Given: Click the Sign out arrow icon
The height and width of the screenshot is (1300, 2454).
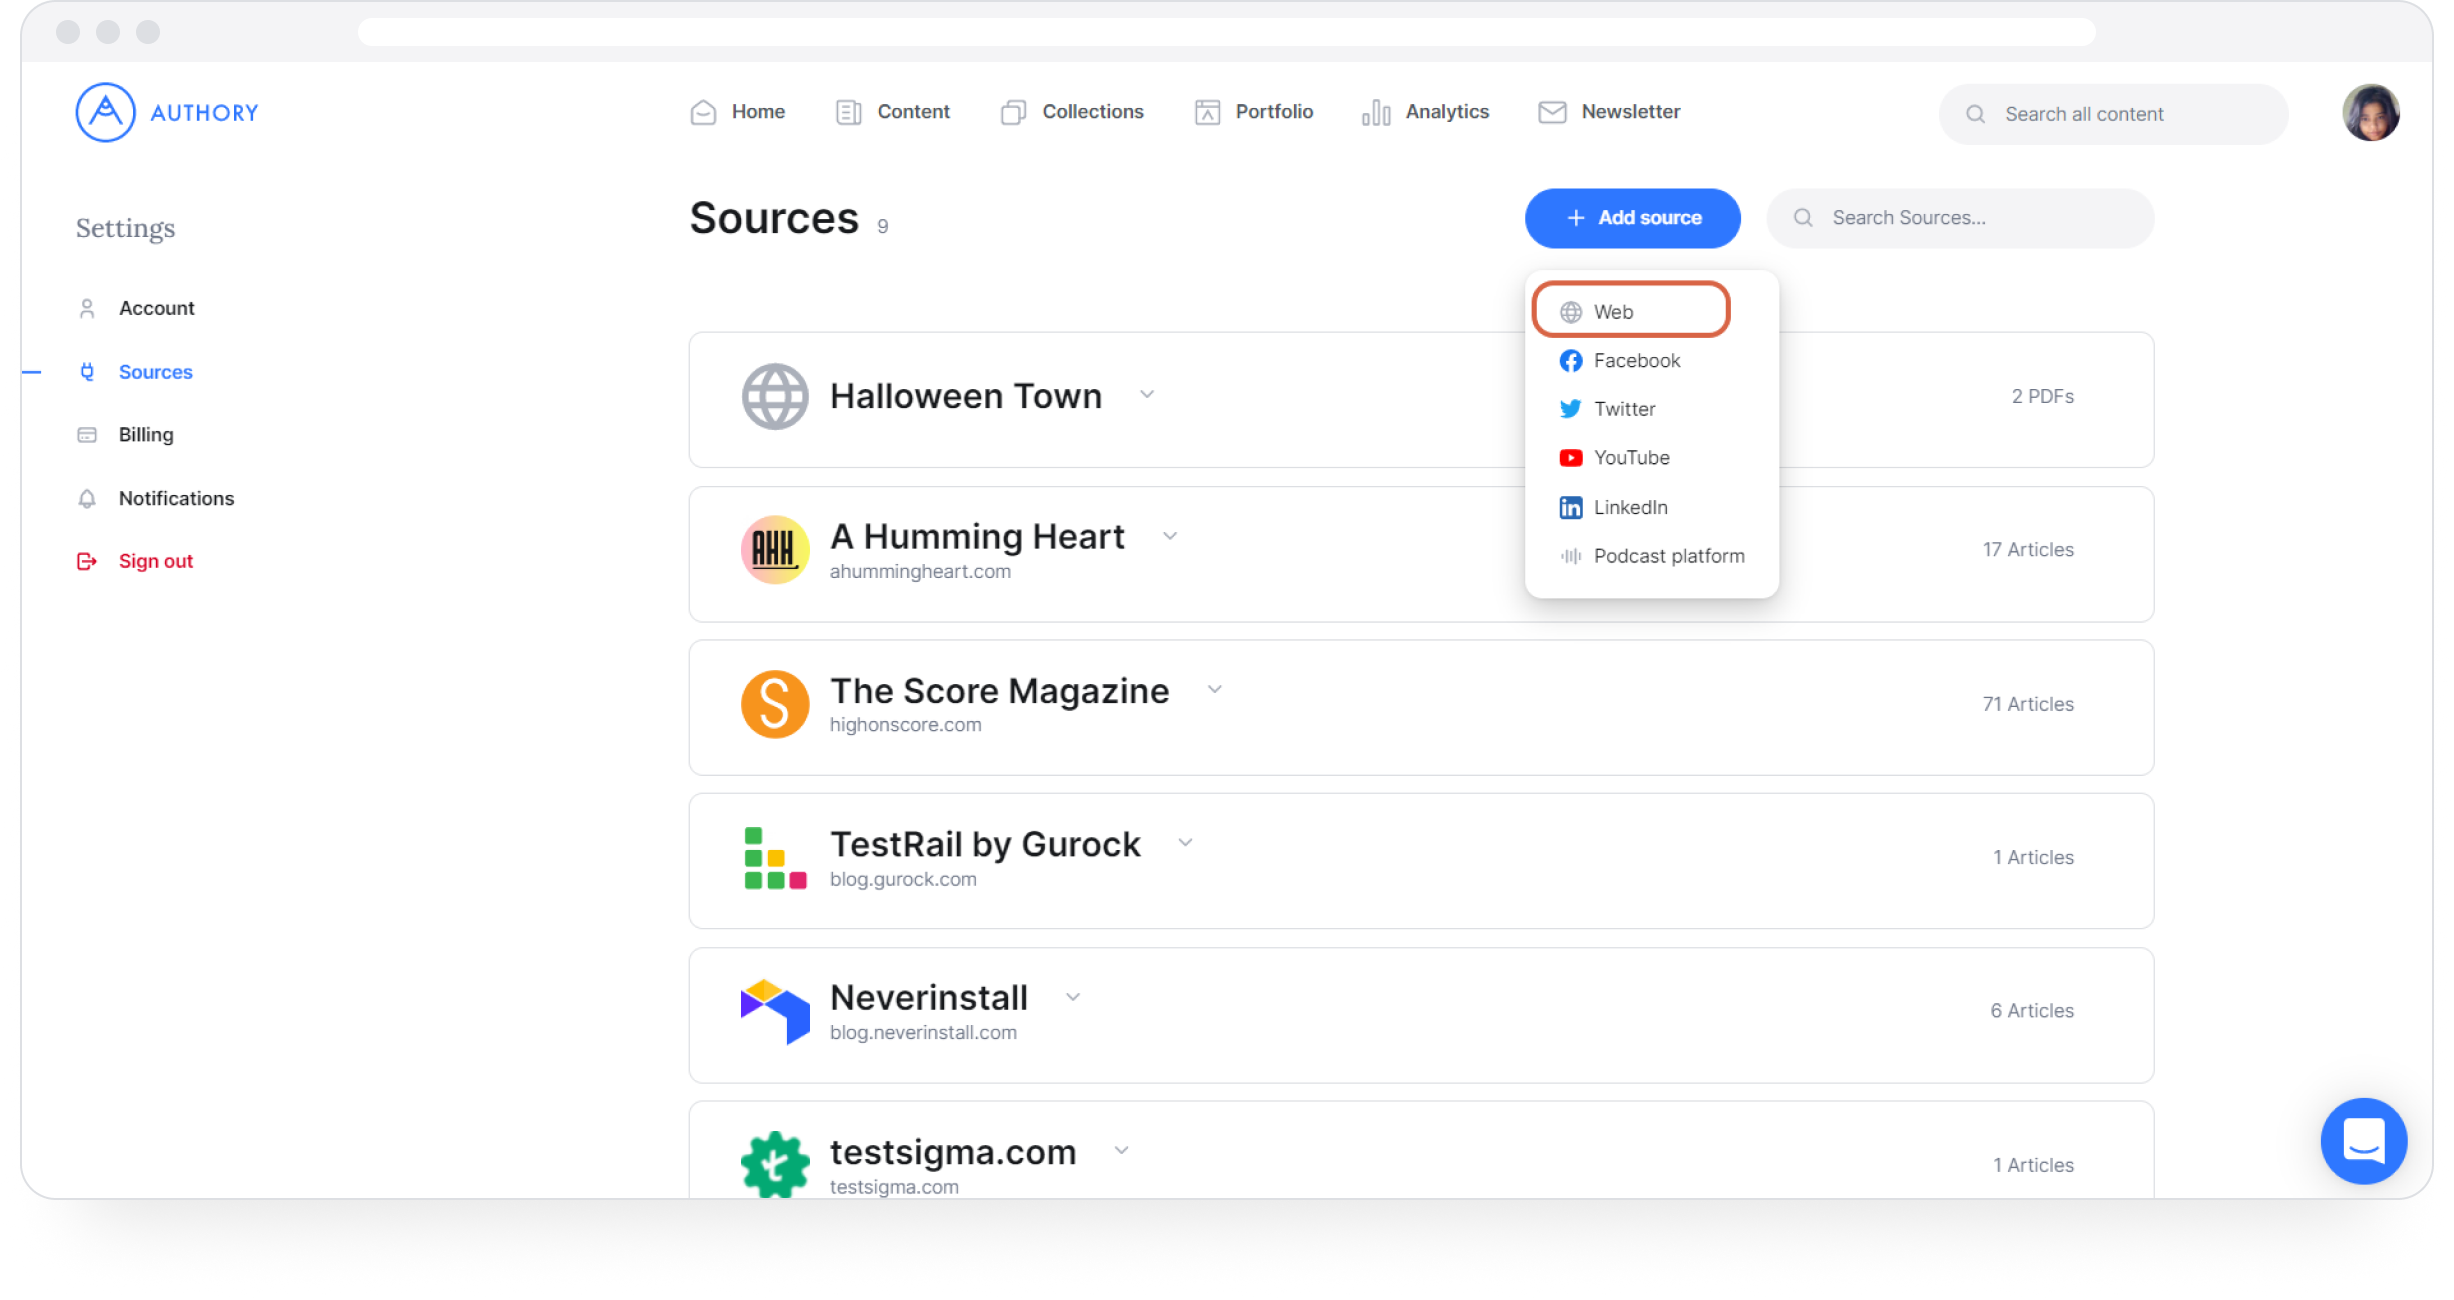Looking at the screenshot, I should coord(87,561).
